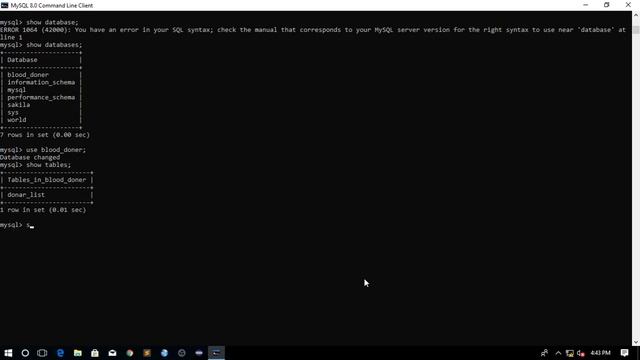Open the muted volume tray icon
640x360 pixels.
click(x=580, y=353)
